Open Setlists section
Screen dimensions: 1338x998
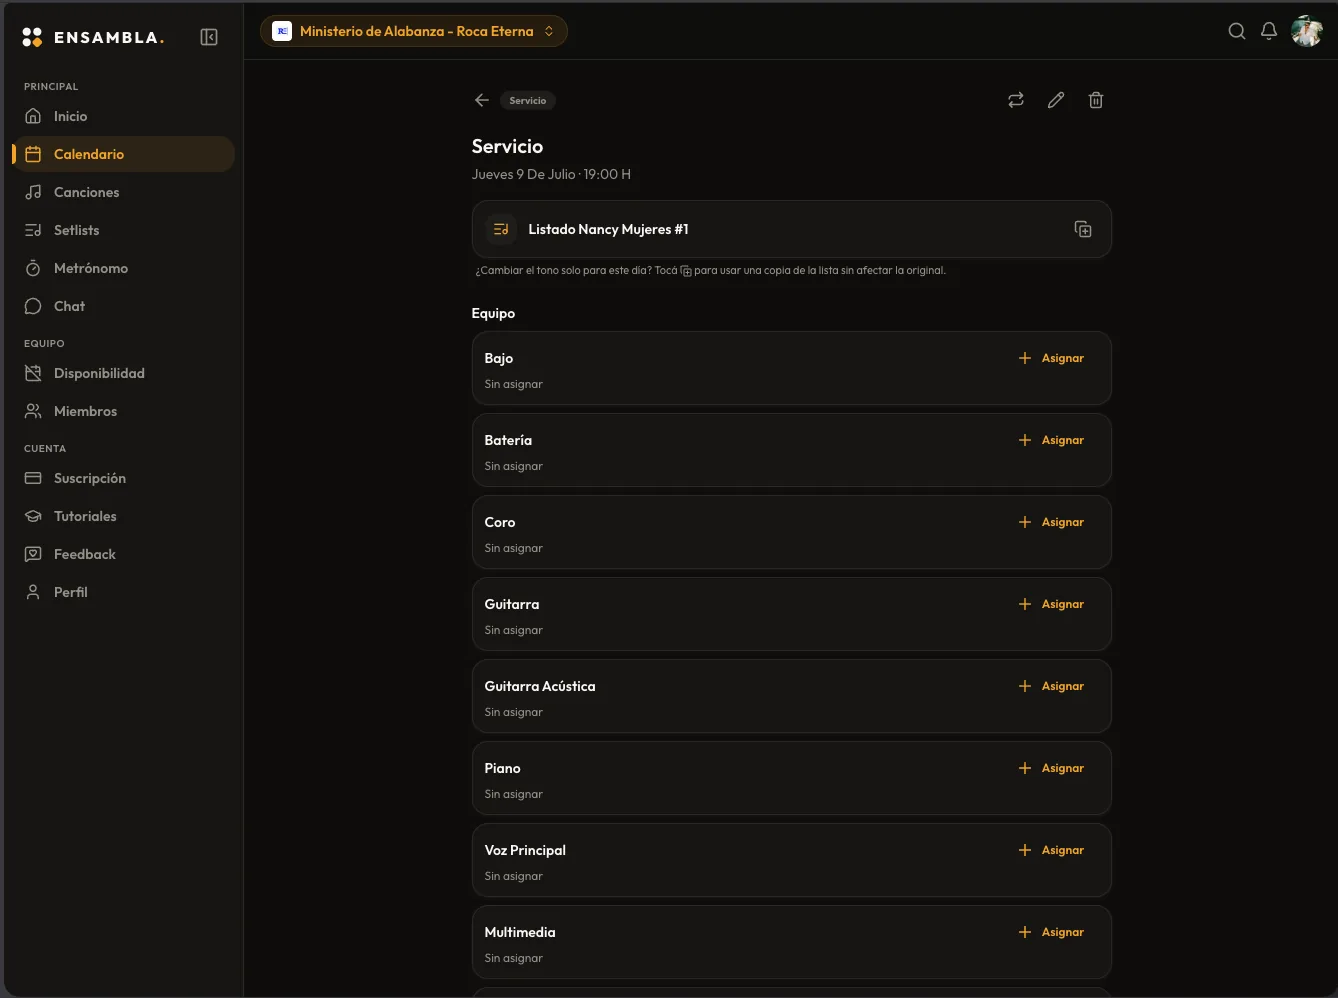pyautogui.click(x=123, y=230)
